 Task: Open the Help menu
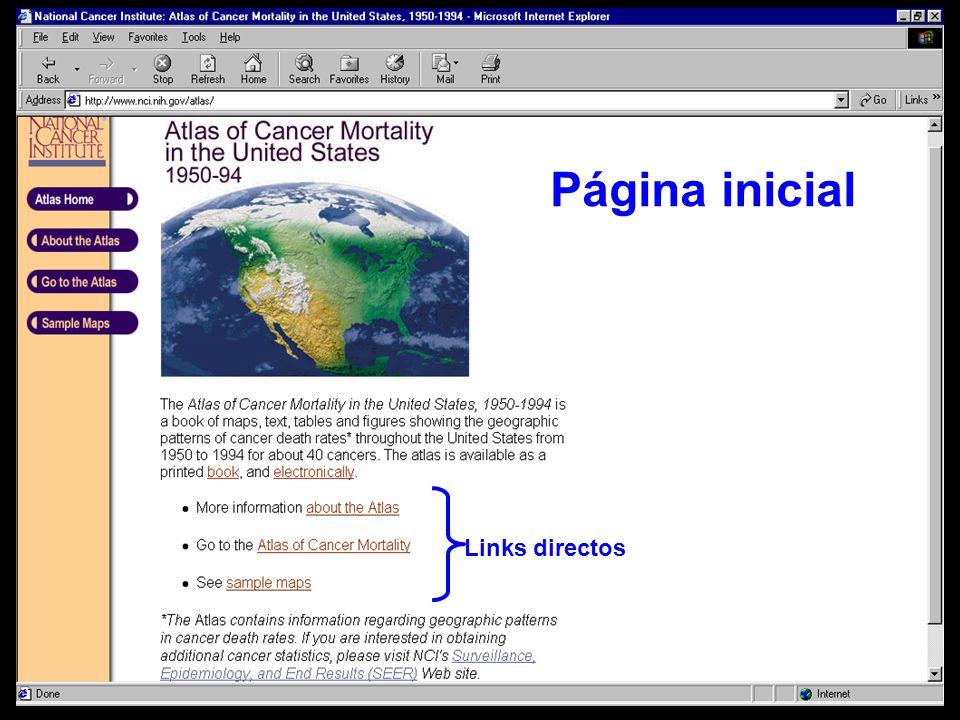point(230,37)
